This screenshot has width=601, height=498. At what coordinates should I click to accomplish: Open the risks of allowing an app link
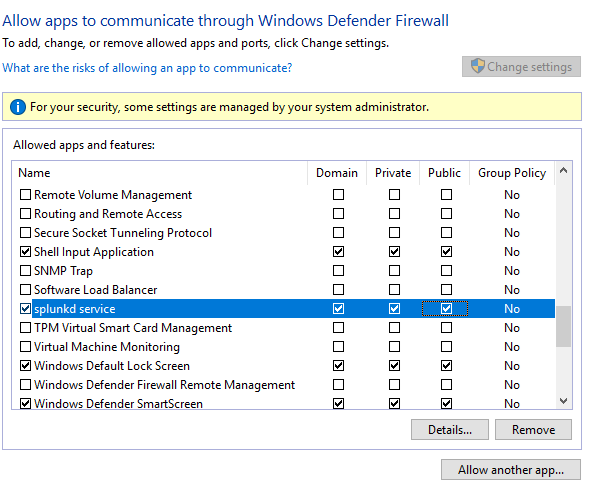pyautogui.click(x=147, y=68)
